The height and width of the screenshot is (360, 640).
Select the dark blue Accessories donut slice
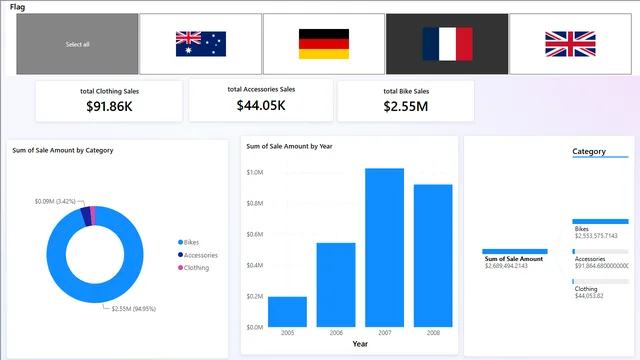tap(86, 217)
